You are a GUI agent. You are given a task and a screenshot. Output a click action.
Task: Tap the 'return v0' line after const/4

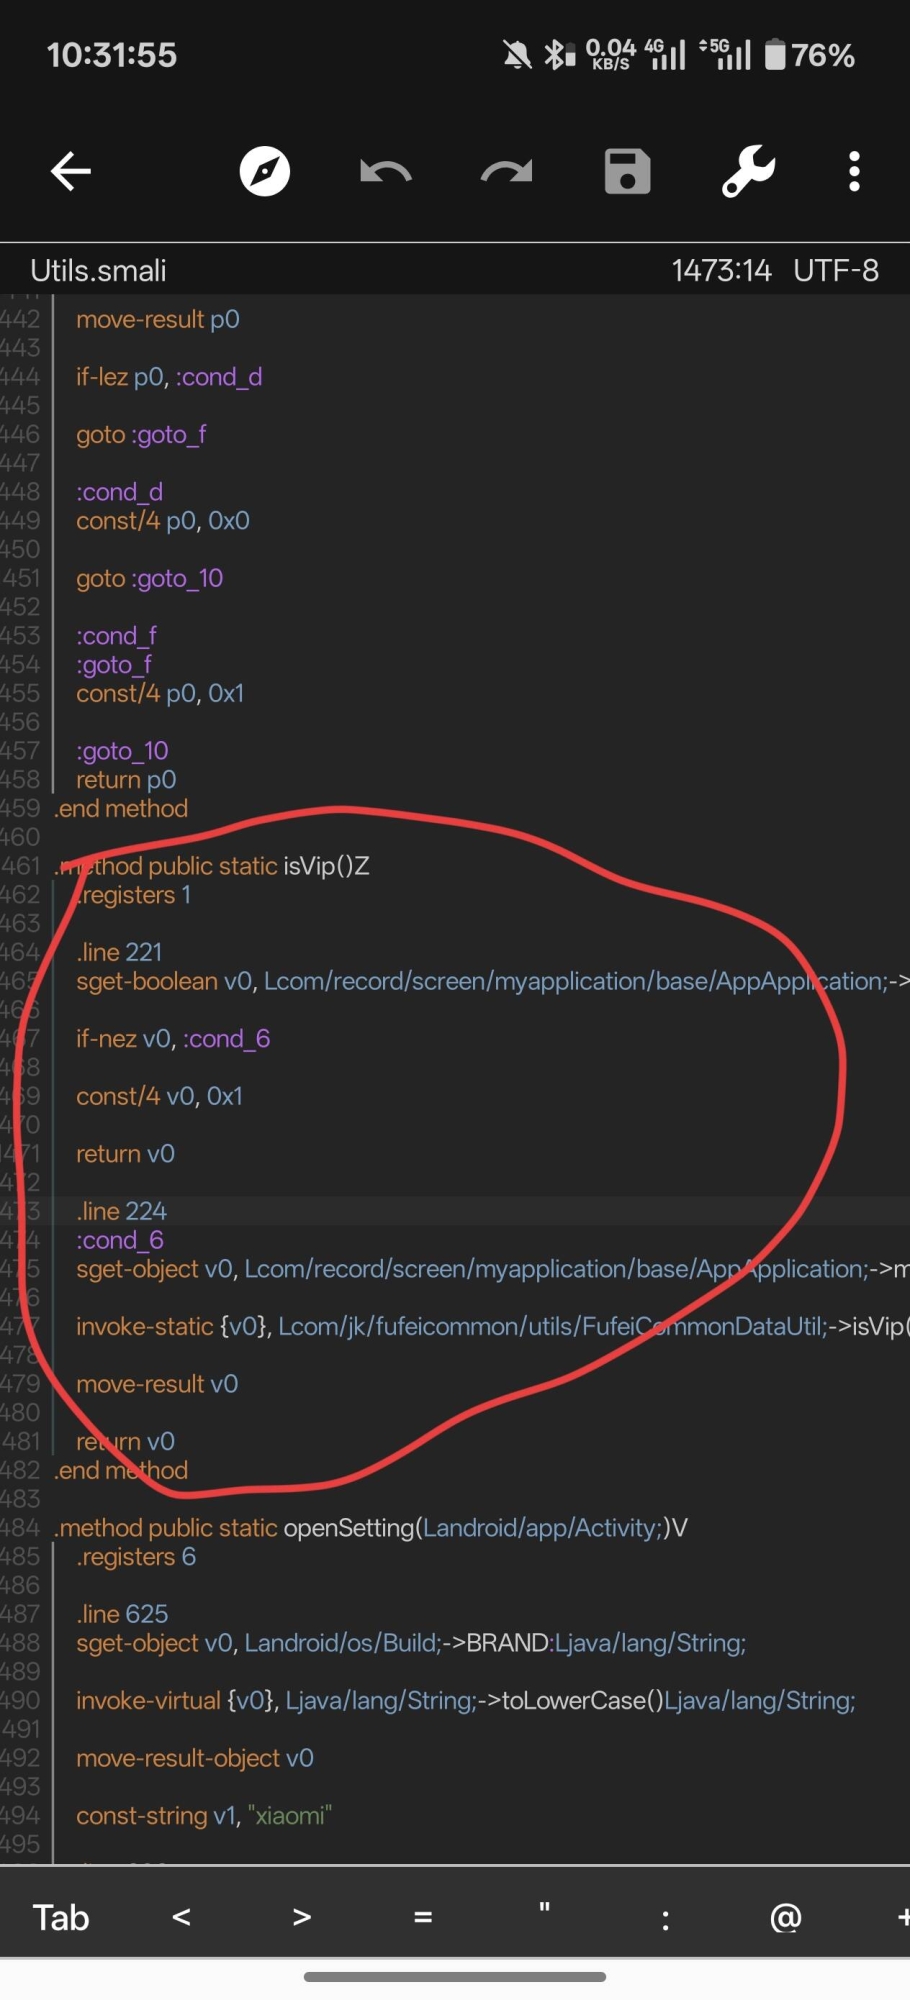click(126, 1154)
